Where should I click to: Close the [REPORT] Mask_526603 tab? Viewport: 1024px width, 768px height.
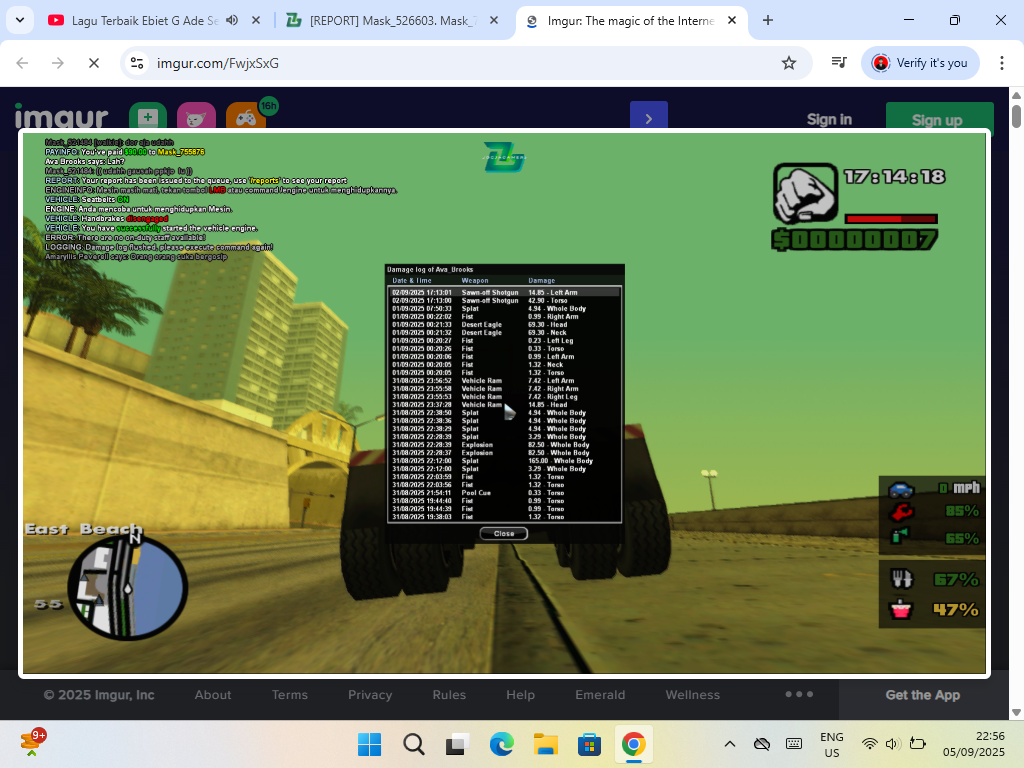tap(494, 20)
